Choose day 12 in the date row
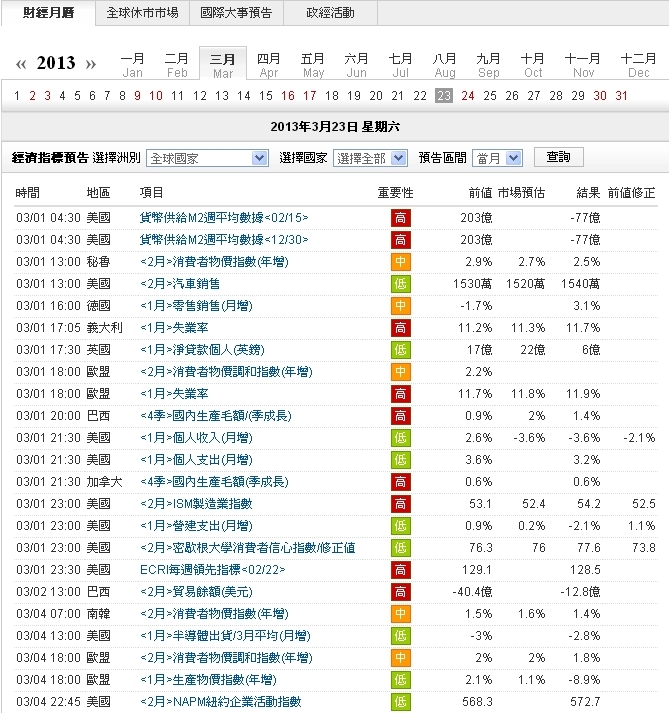Viewport: 669px width, 713px height. click(200, 96)
